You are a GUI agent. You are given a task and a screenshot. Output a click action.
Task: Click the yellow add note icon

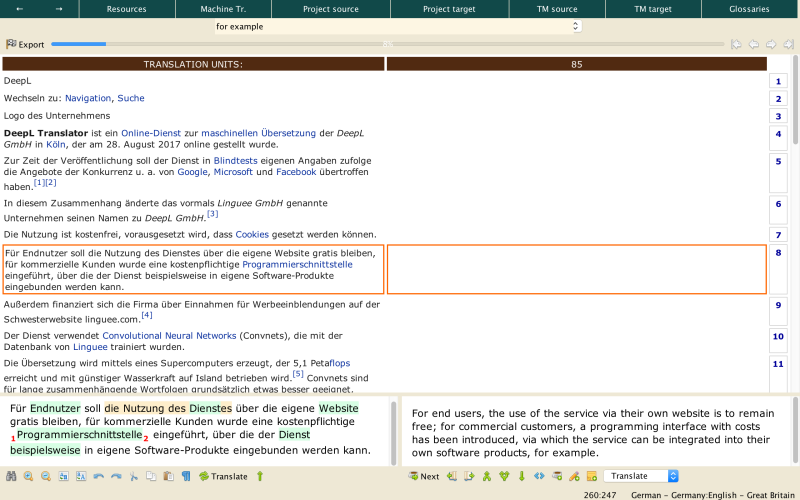tap(592, 476)
